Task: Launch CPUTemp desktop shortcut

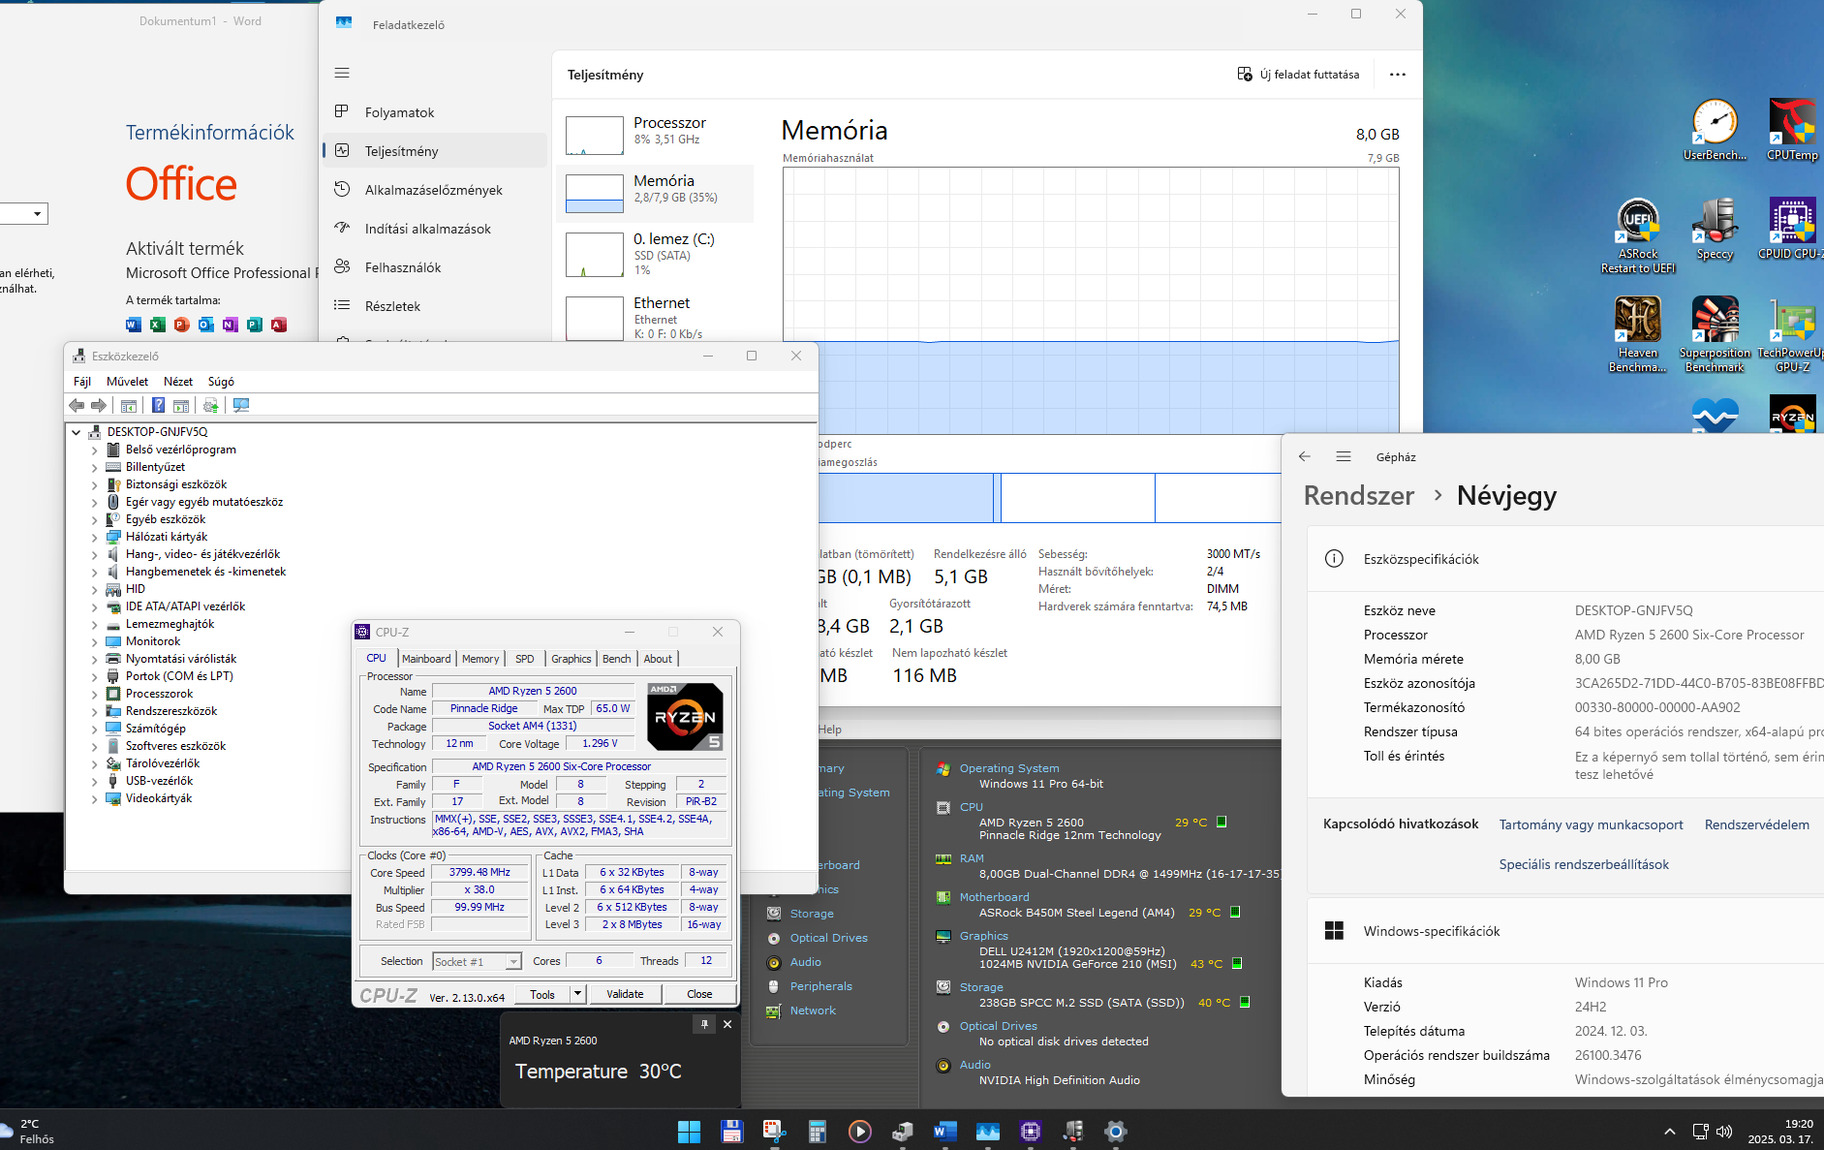Action: click(x=1792, y=130)
